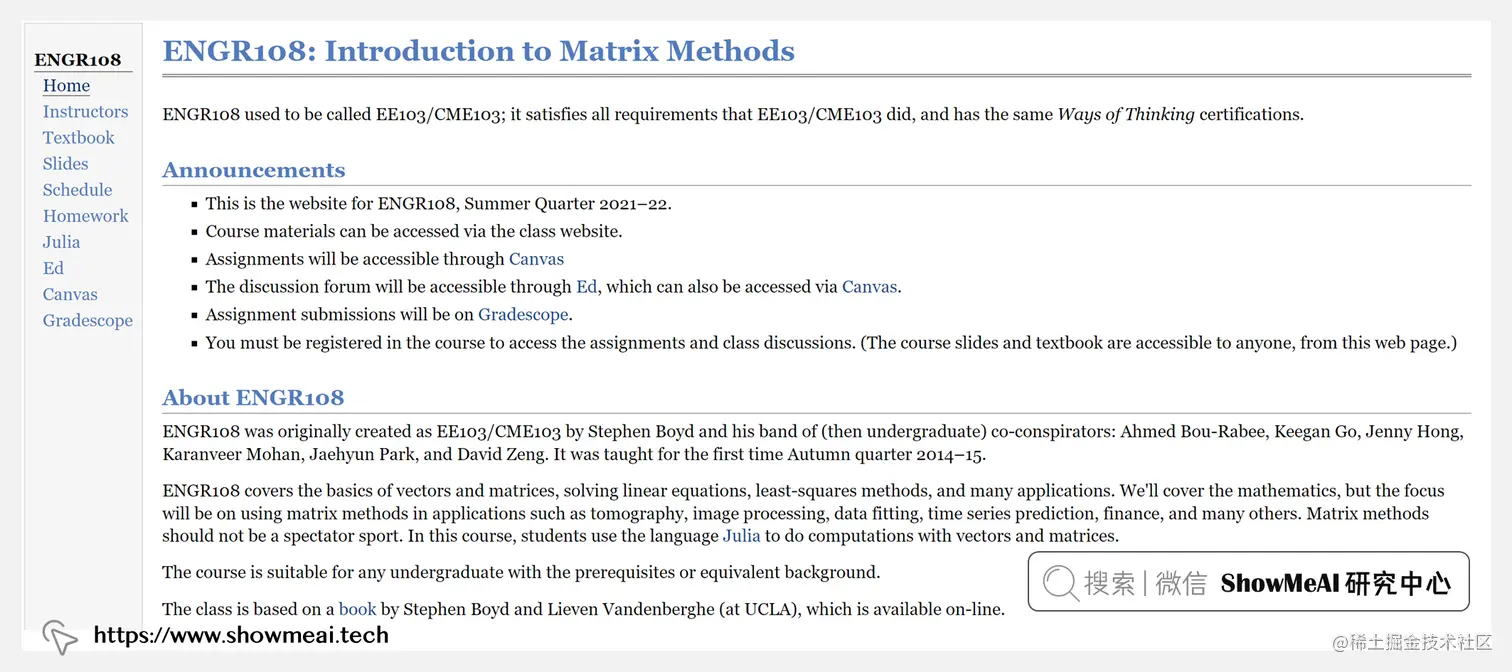Click the Ed discussion forum link
Viewport: 1512px width, 672px height.
coord(587,286)
